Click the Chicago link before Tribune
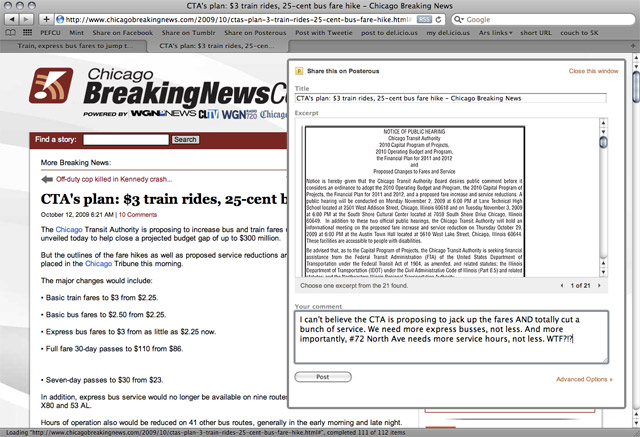Screen dimensions: 640x437 pyautogui.click(x=98, y=264)
